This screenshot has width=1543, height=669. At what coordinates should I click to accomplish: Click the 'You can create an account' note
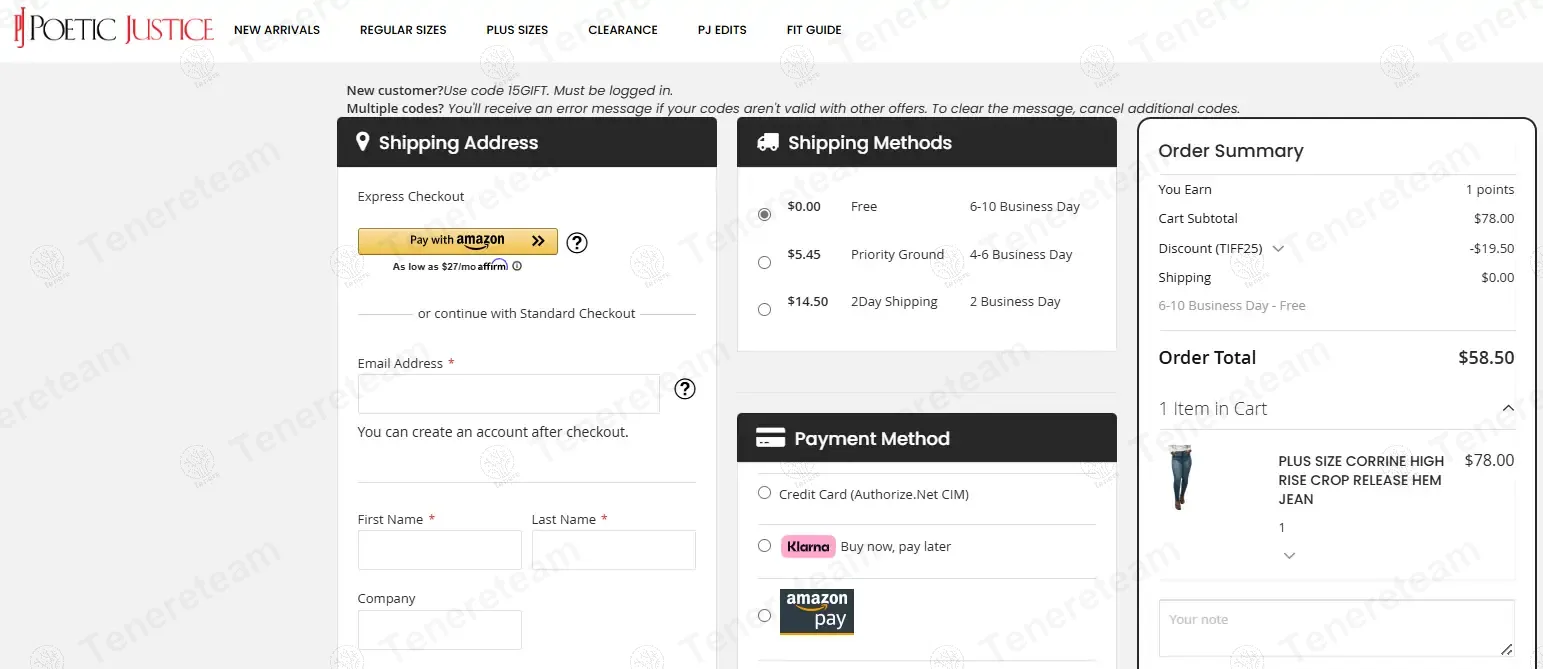point(493,432)
